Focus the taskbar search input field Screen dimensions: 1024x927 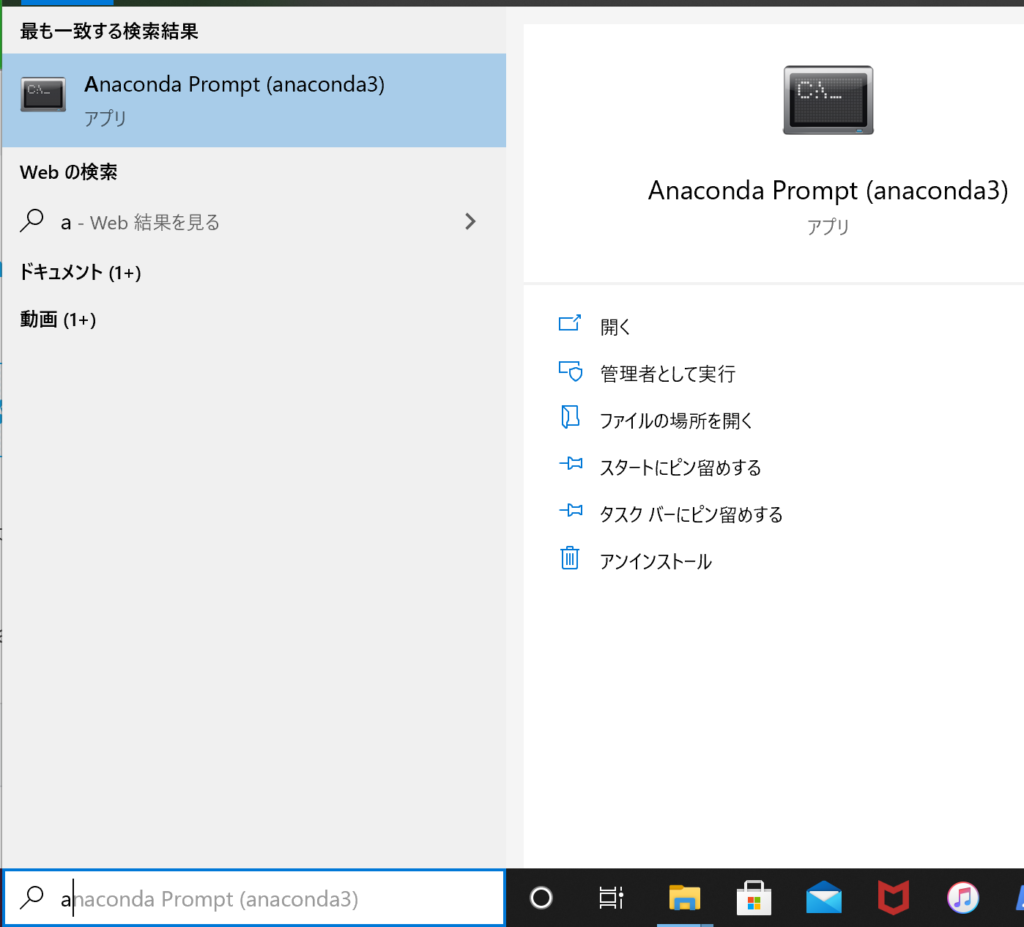coord(254,898)
